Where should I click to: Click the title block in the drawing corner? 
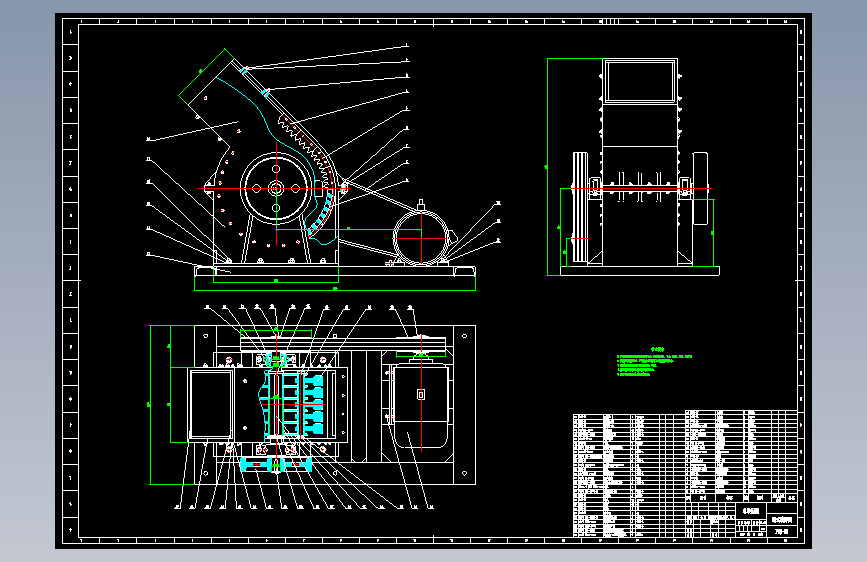point(741,519)
